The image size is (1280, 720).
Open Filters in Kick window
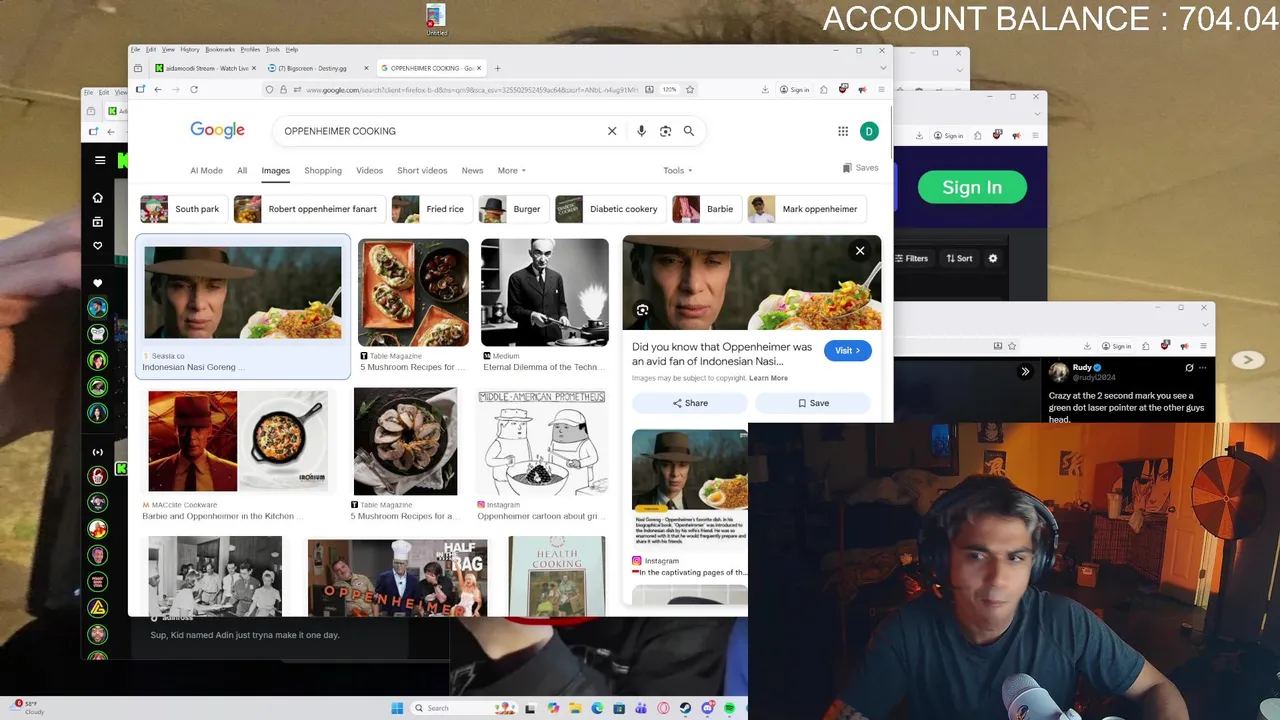pos(910,258)
